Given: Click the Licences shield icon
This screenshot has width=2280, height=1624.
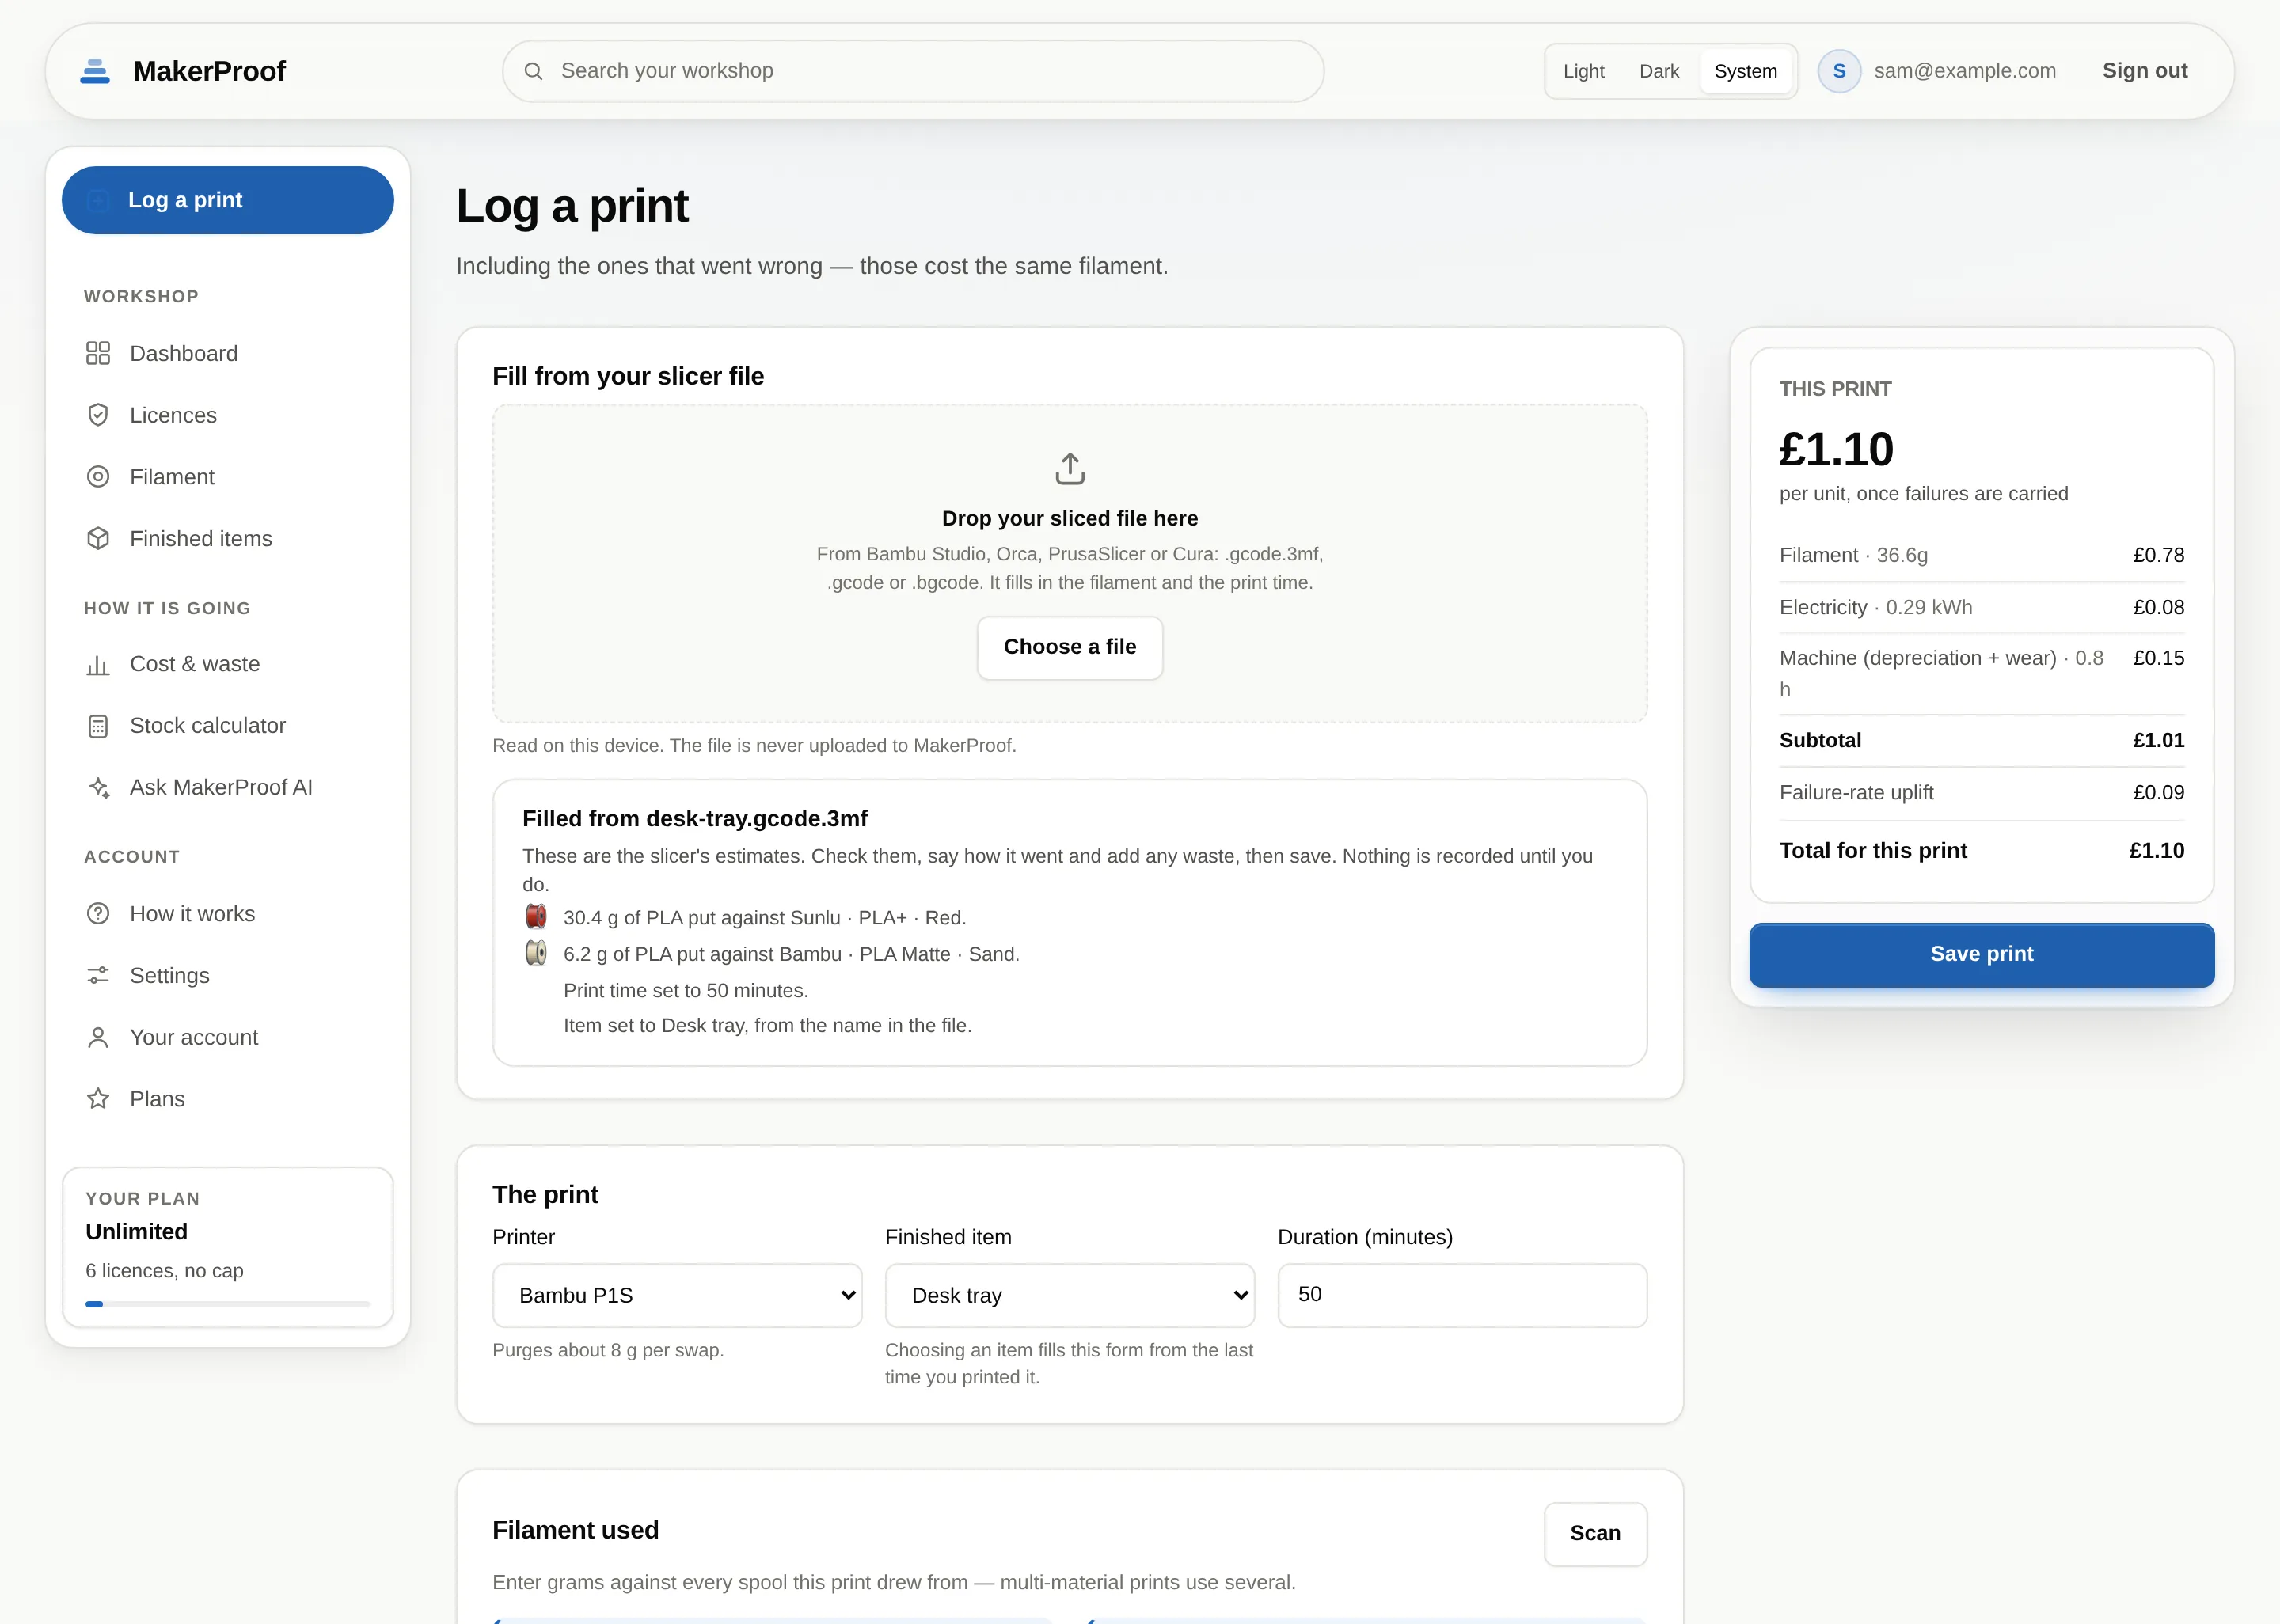Looking at the screenshot, I should coord(98,415).
